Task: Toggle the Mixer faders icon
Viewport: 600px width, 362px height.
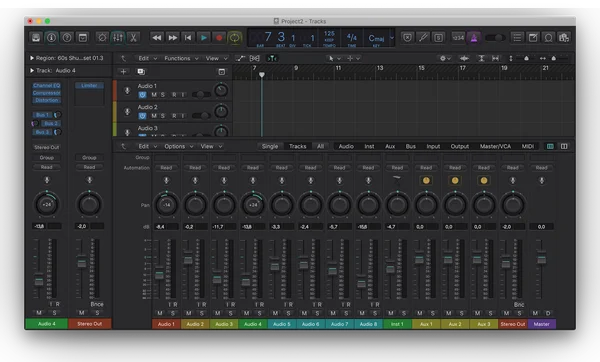Action: pyautogui.click(x=117, y=38)
